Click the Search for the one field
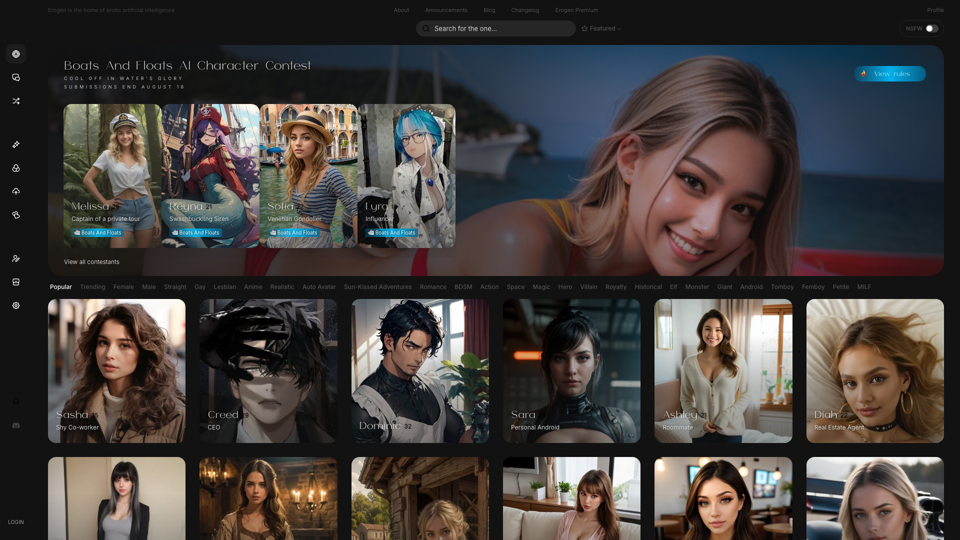The height and width of the screenshot is (540, 960). point(495,28)
